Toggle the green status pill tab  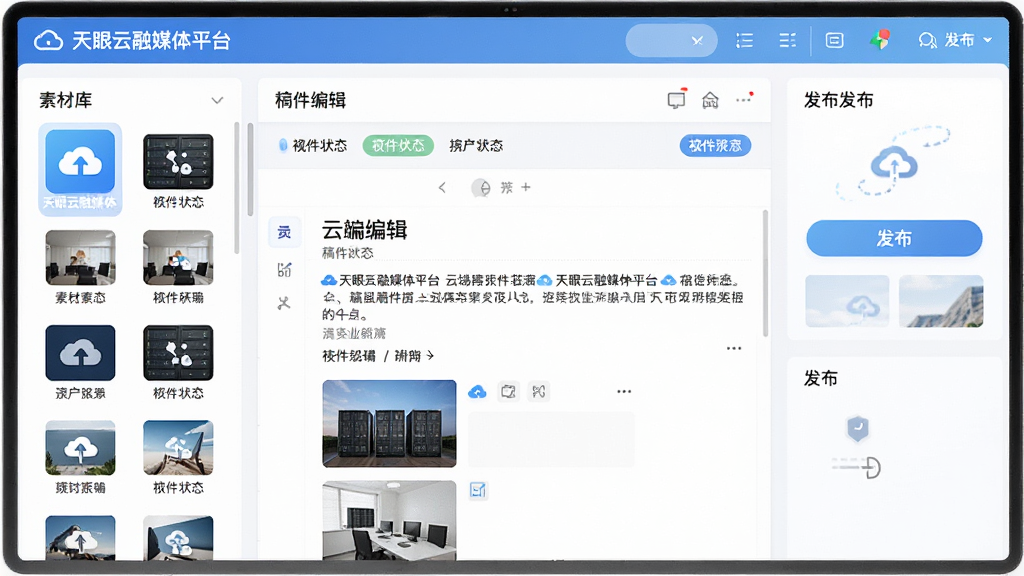tap(398, 146)
